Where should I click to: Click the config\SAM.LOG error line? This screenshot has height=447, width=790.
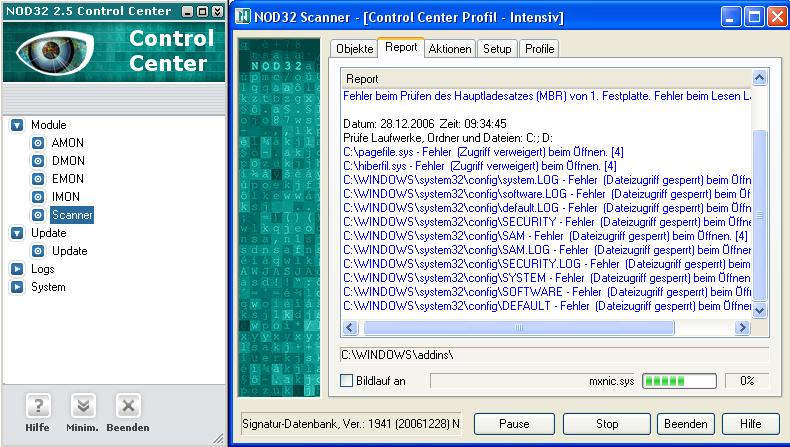547,250
